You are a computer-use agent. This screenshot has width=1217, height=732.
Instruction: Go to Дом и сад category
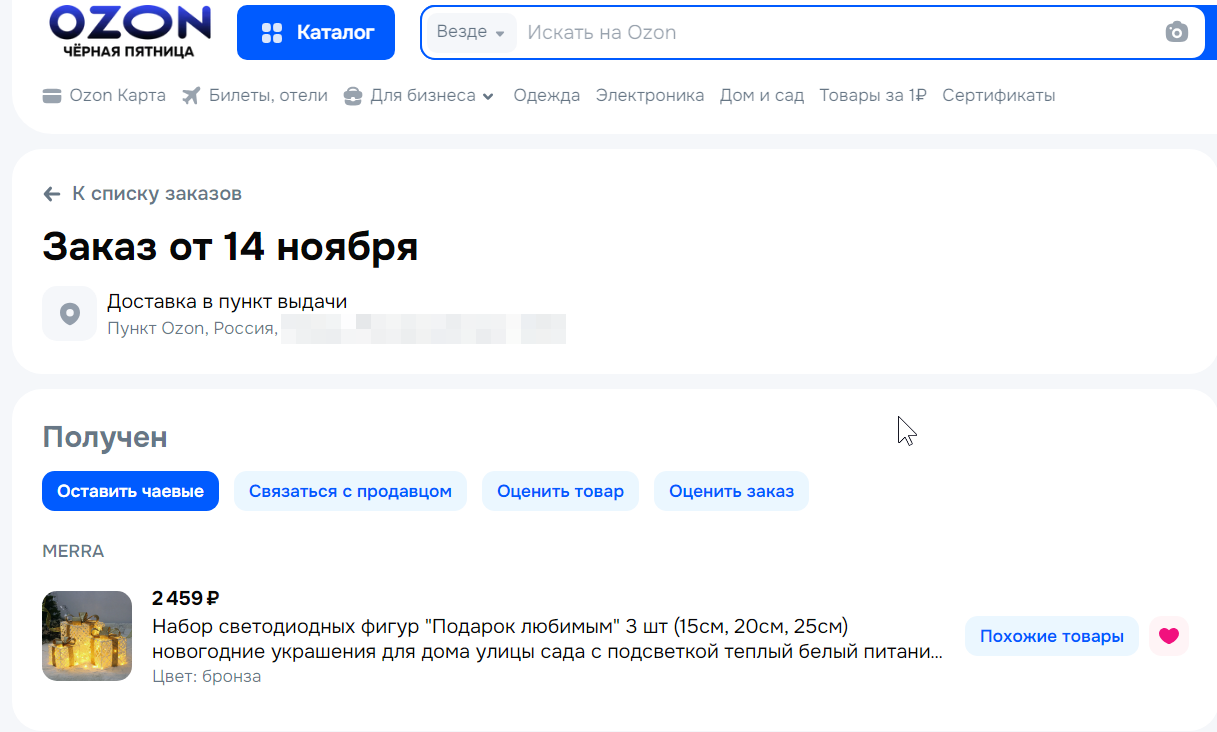(x=762, y=96)
